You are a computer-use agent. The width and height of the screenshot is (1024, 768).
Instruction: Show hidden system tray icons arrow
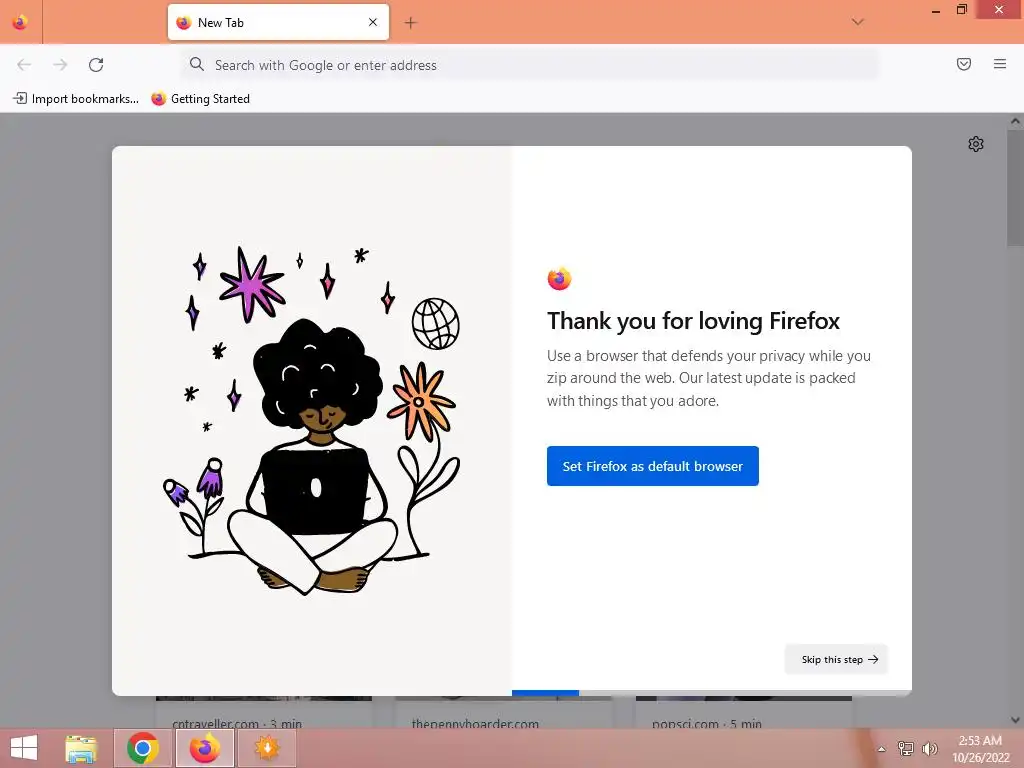(x=881, y=749)
